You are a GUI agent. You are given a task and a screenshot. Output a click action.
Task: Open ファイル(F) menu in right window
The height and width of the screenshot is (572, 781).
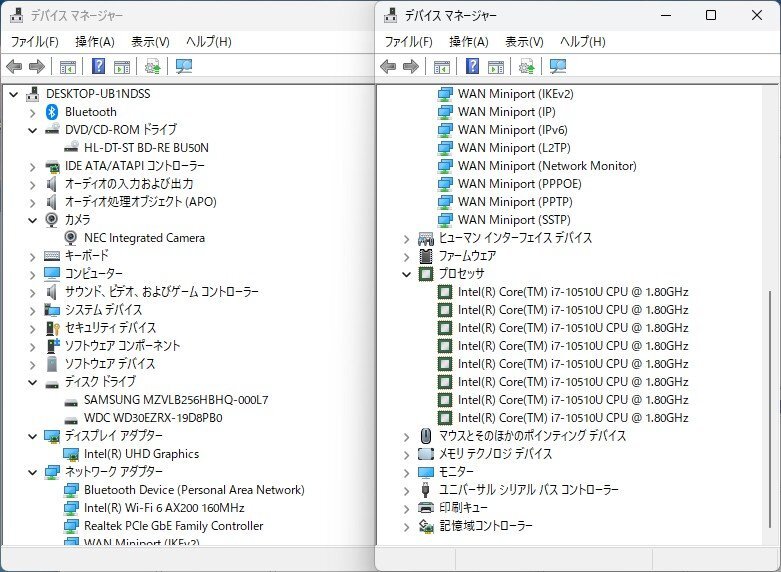click(408, 41)
